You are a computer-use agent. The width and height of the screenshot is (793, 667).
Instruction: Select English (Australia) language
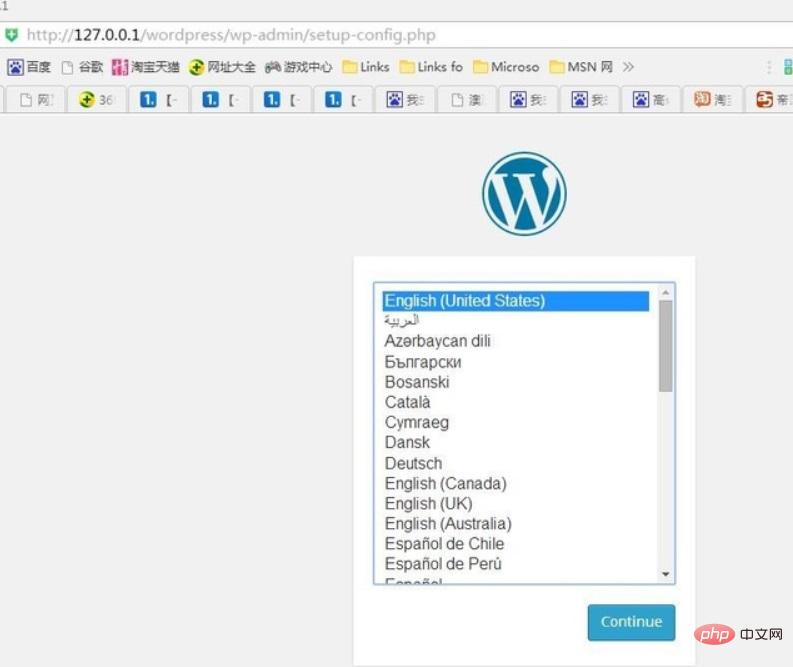click(516, 524)
